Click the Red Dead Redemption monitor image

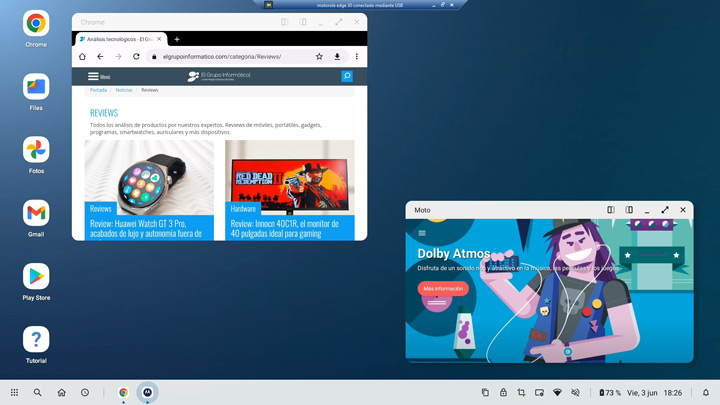coord(290,177)
